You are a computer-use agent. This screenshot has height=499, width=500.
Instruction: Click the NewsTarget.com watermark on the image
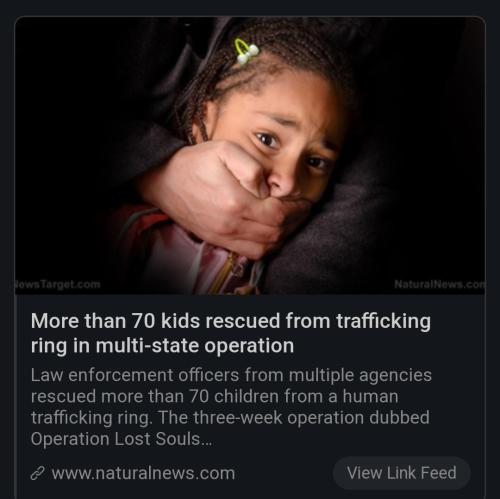(x=58, y=284)
